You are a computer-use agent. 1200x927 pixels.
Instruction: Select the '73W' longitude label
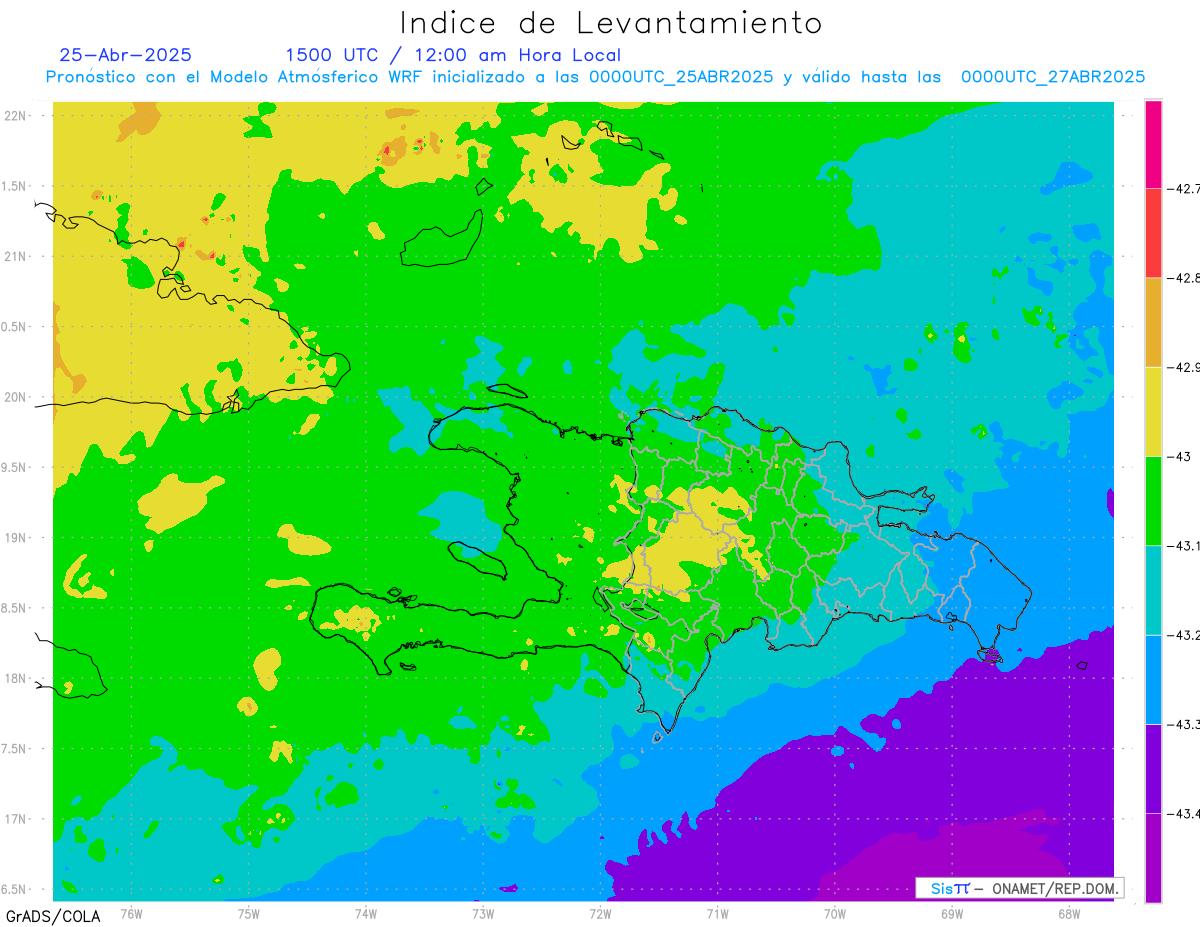tap(483, 913)
